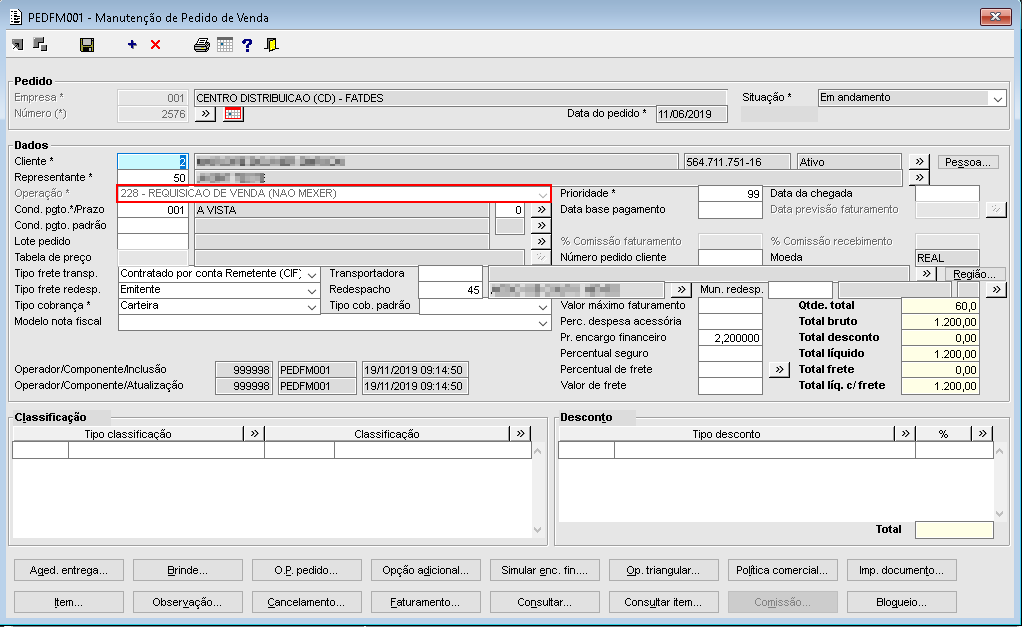Screen dimensions: 1022x627
Task: Click the Consultar... button
Action: [x=545, y=602]
